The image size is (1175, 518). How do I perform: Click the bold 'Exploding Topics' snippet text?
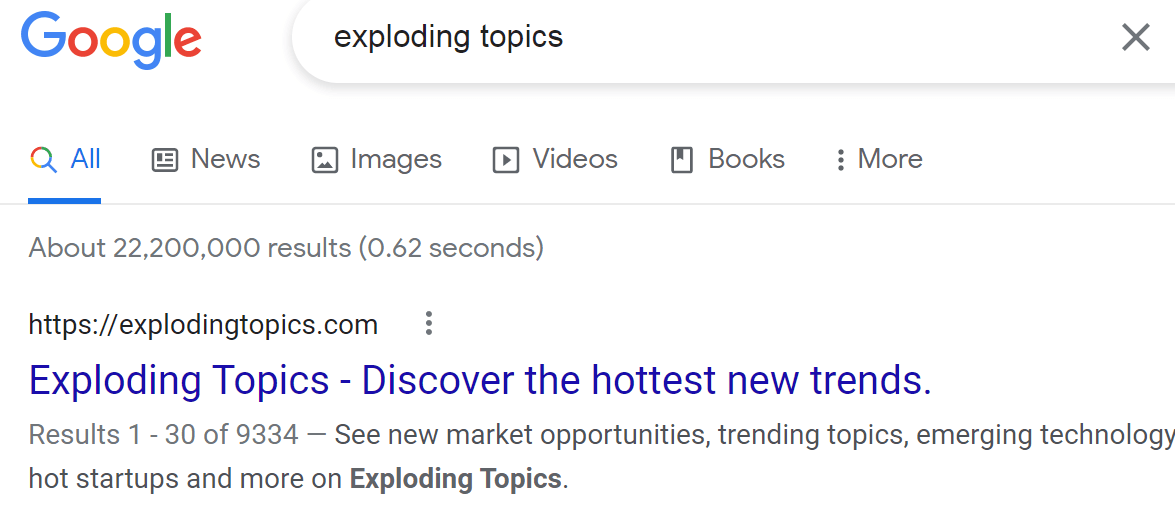tap(456, 478)
